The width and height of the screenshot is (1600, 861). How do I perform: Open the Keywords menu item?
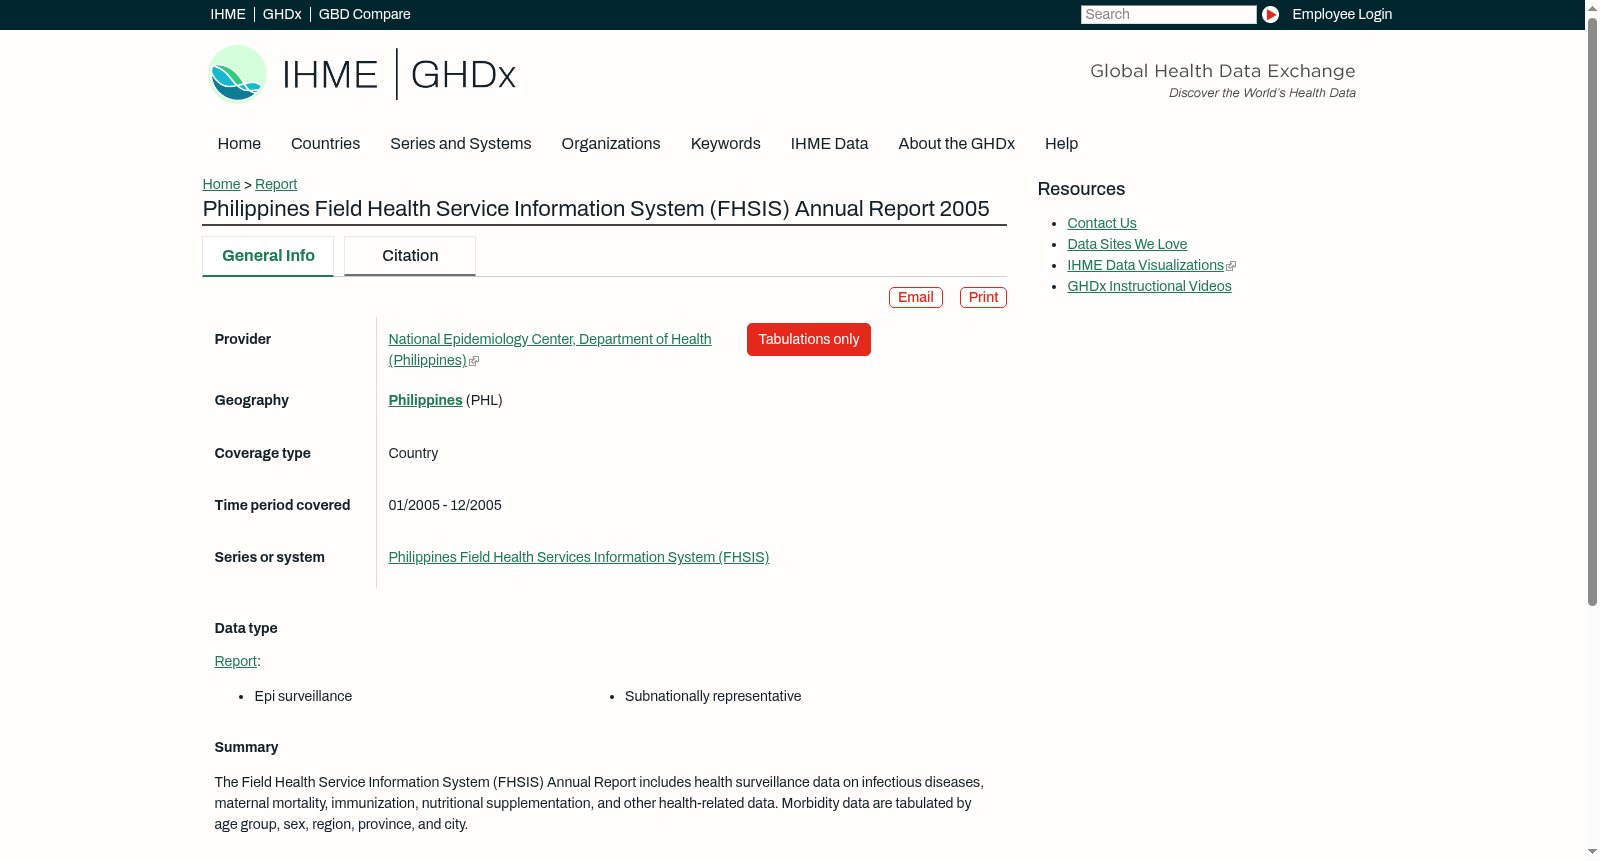[726, 144]
